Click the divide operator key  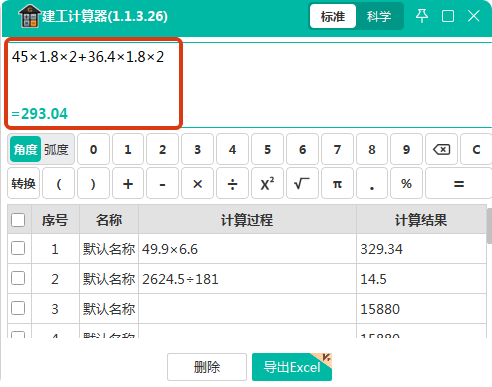[x=232, y=183]
